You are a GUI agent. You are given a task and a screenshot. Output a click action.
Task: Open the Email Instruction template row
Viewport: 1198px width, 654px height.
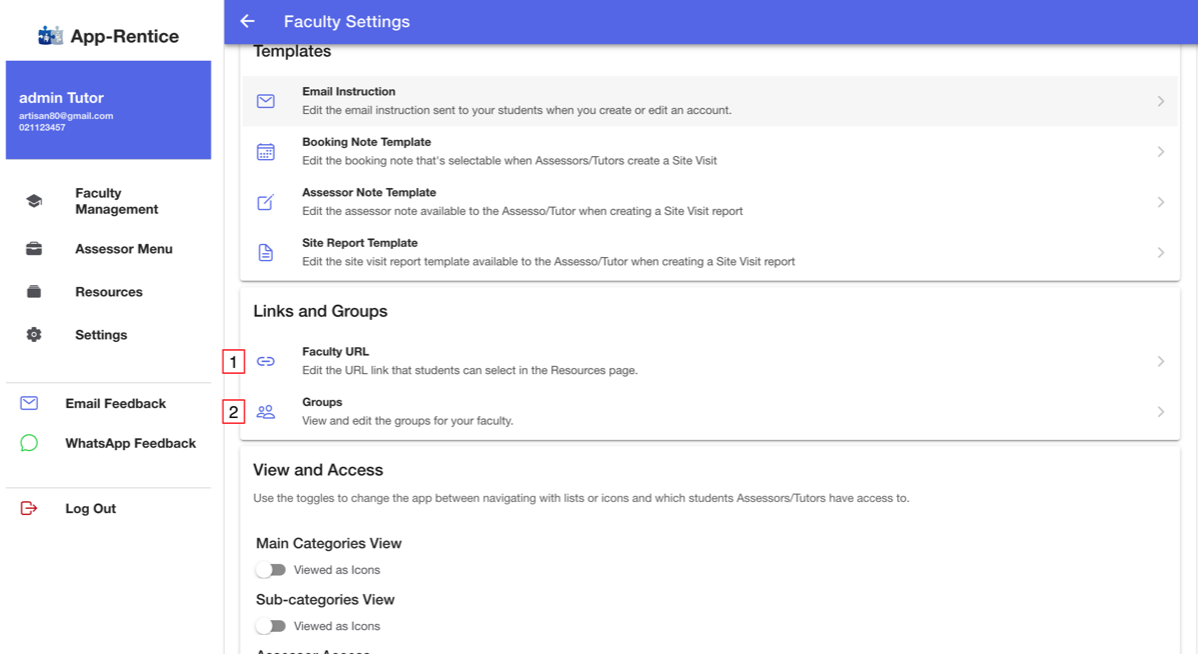[710, 101]
